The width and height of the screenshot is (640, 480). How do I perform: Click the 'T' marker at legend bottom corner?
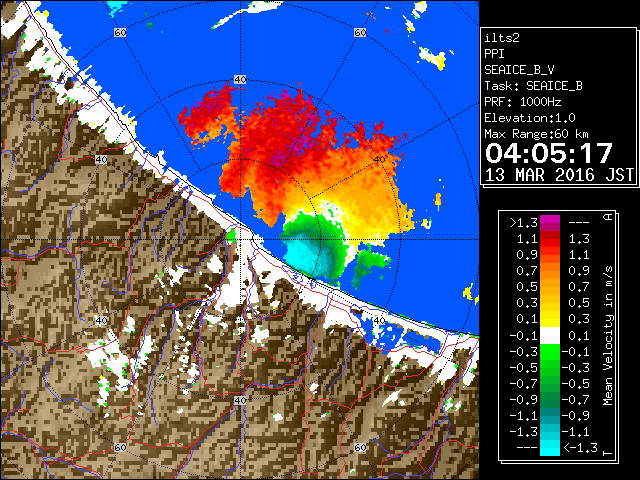pos(608,453)
